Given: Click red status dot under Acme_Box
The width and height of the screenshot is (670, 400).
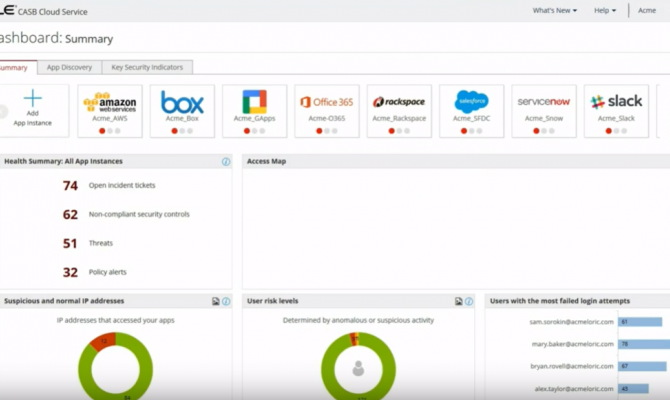Looking at the screenshot, I should [x=174, y=131].
